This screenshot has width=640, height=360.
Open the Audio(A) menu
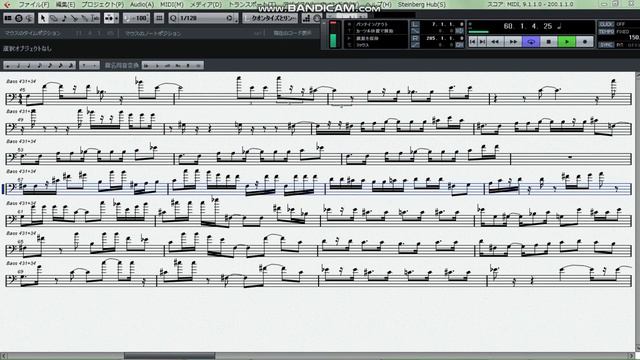[142, 4]
